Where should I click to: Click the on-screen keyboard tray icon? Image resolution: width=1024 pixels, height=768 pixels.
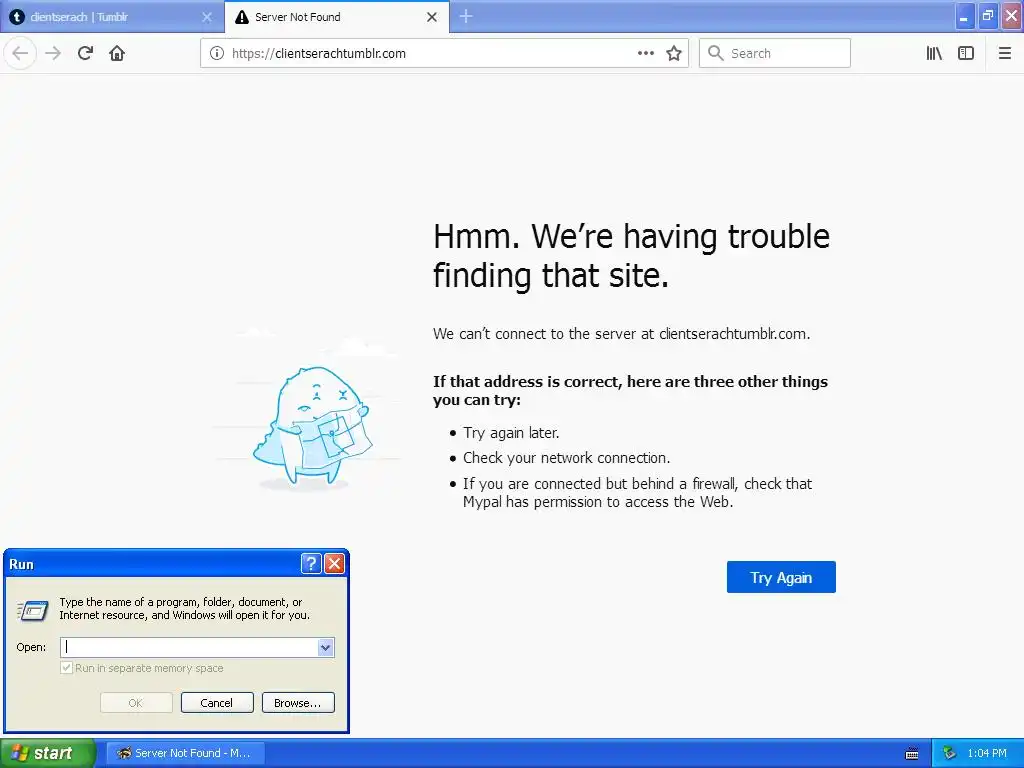point(912,754)
